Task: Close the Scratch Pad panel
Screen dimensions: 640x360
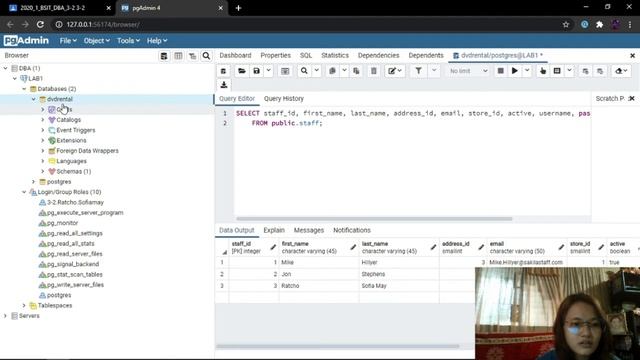Action: pos(632,98)
